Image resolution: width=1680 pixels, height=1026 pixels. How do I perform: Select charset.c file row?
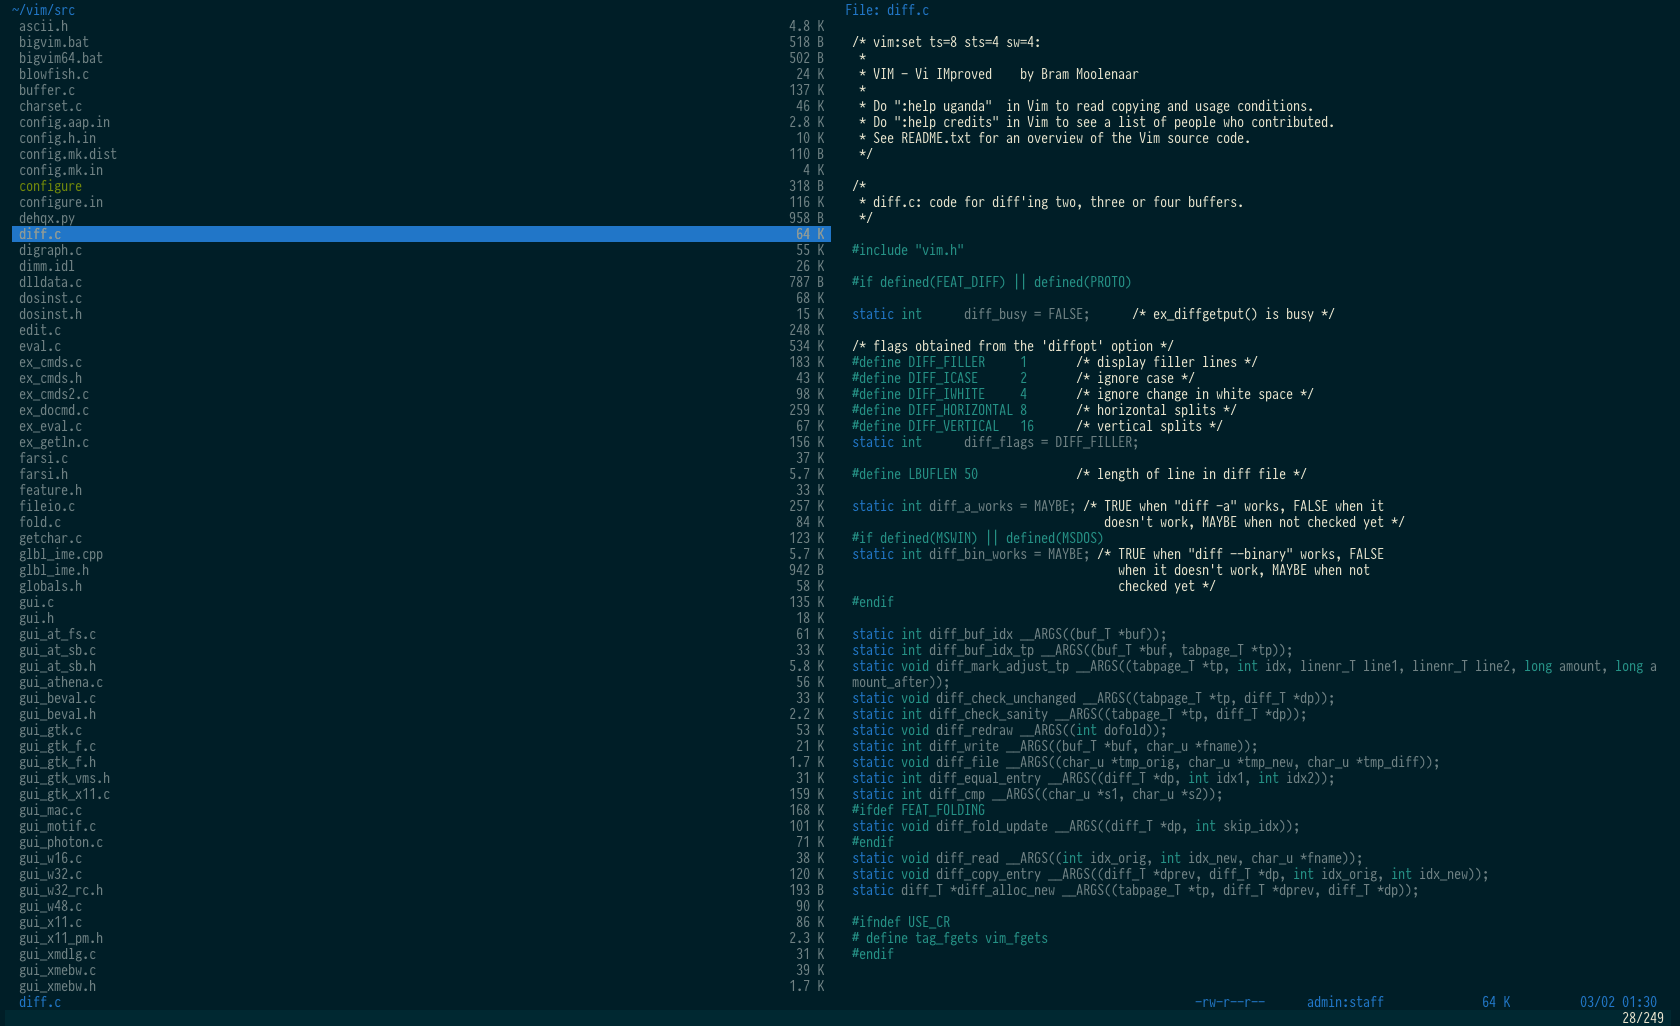tap(421, 106)
